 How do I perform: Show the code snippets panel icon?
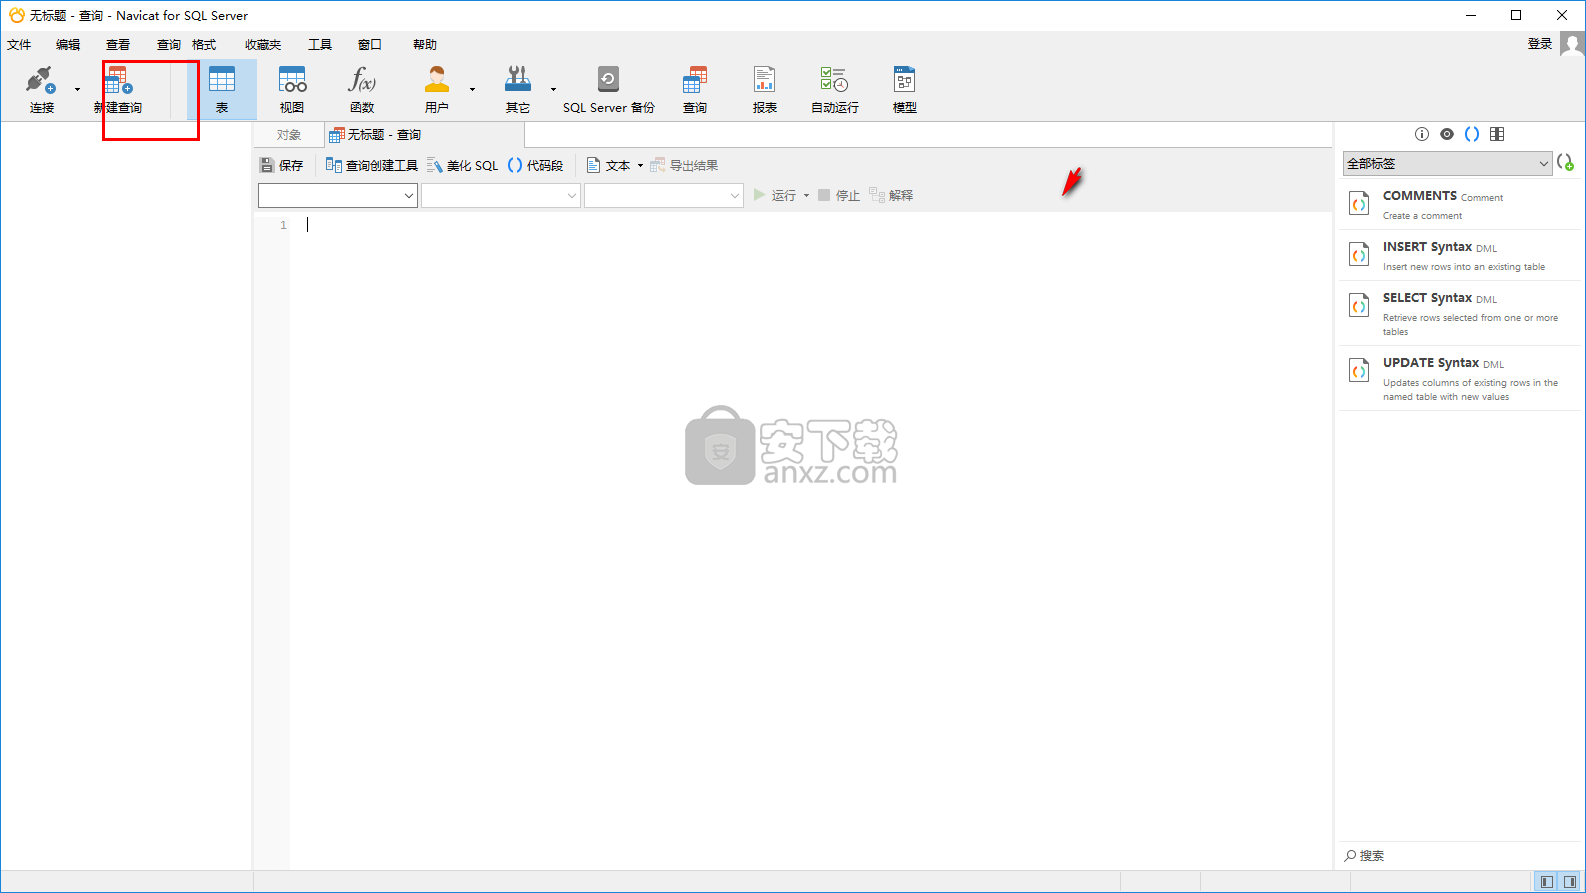[x=1472, y=134]
